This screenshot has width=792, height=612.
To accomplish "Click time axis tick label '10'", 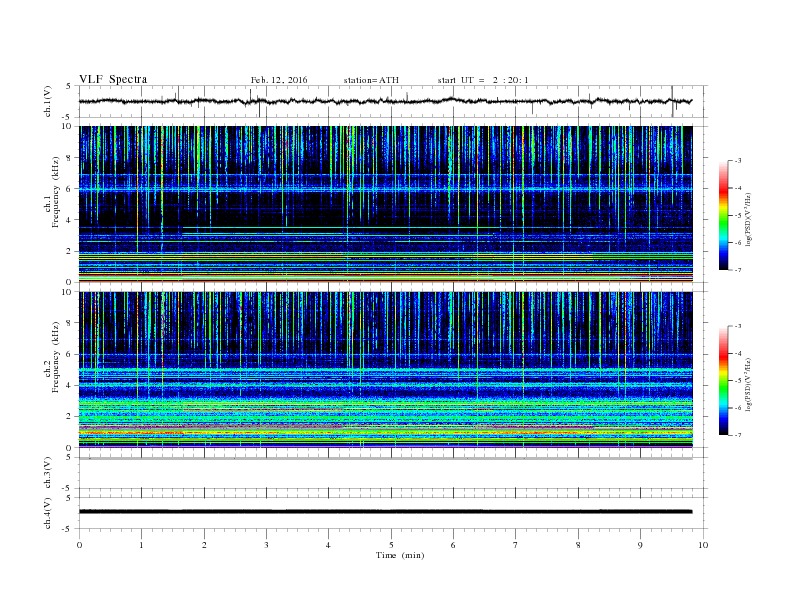I will 703,545.
